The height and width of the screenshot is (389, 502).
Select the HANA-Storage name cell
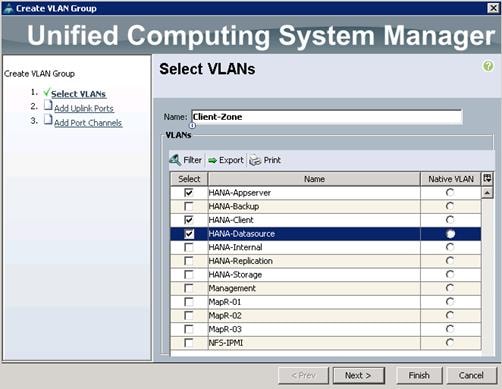(314, 275)
